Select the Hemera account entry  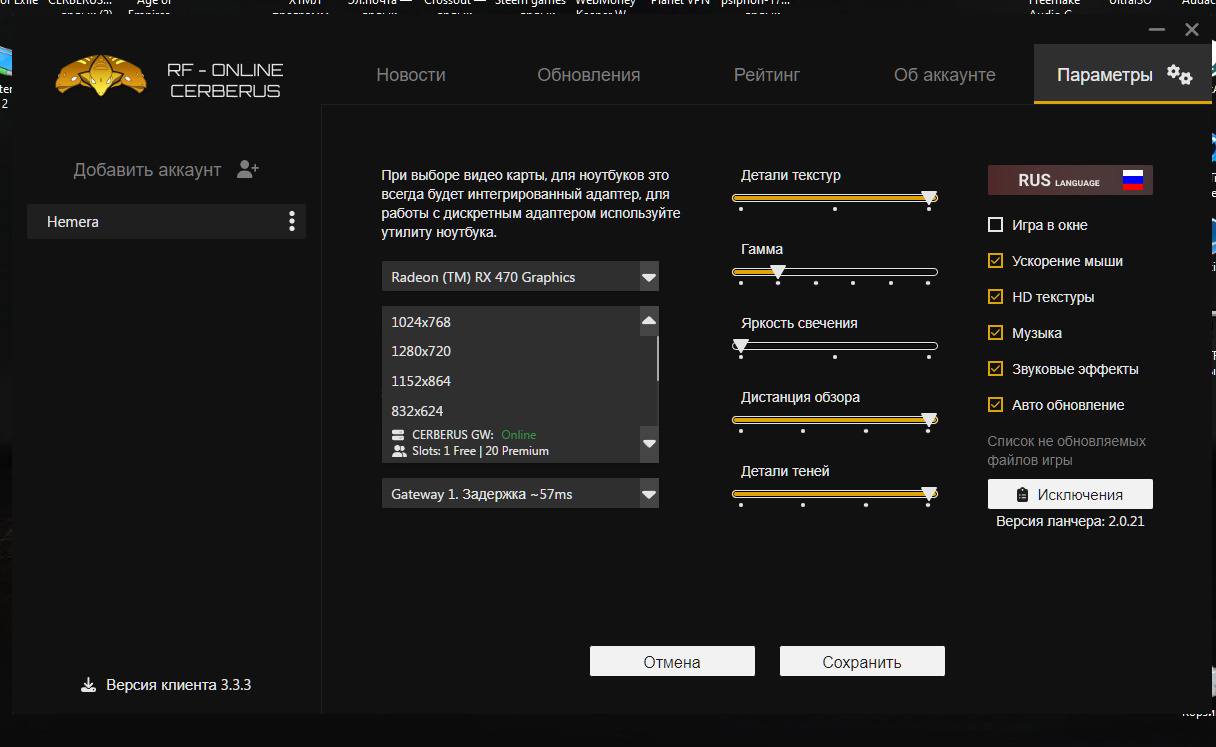coord(166,222)
